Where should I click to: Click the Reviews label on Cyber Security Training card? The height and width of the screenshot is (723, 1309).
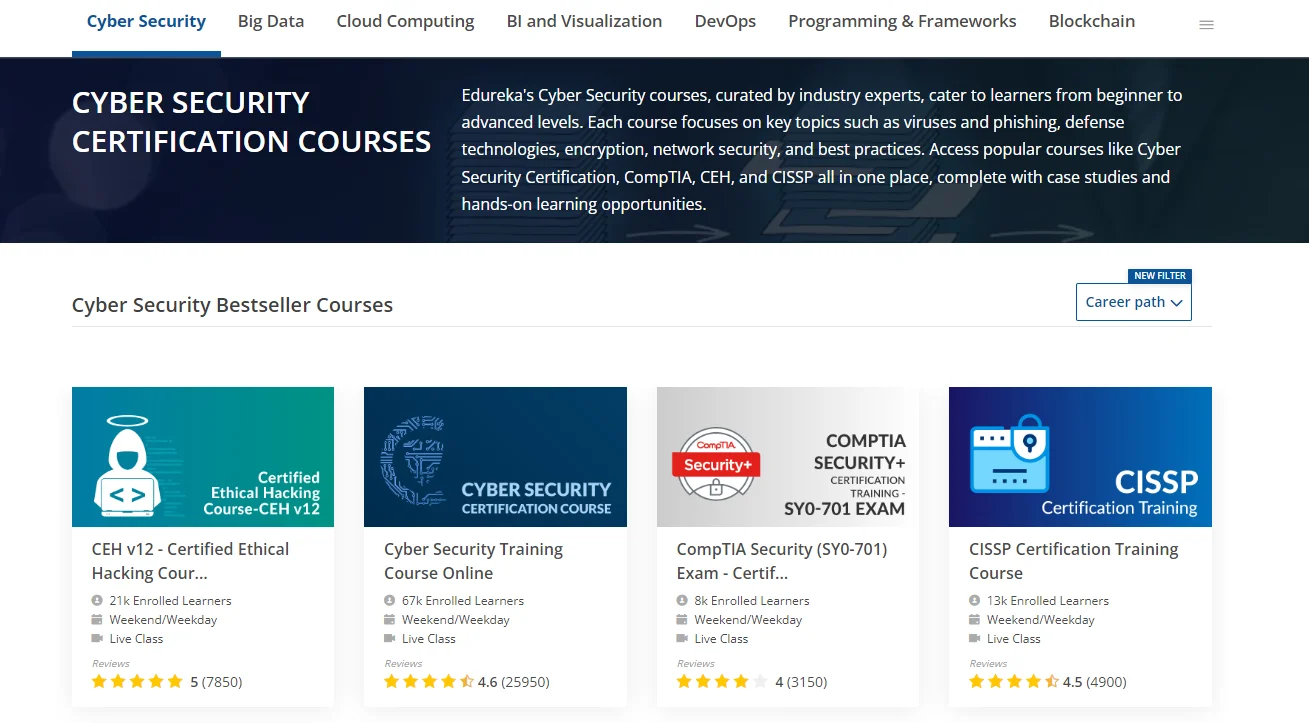coord(403,663)
